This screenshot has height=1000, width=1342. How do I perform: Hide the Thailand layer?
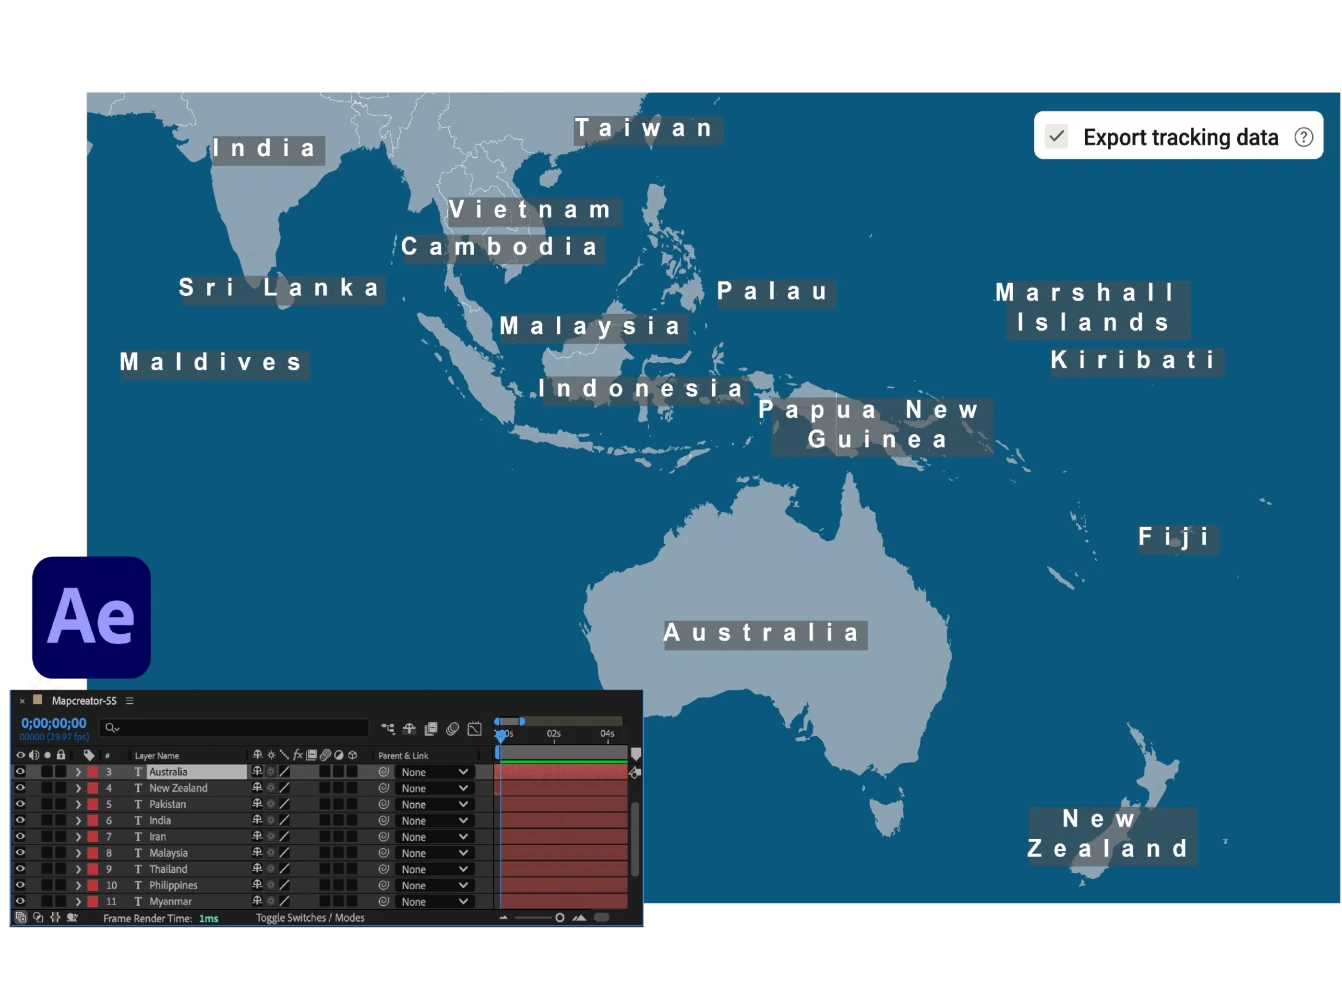[20, 869]
